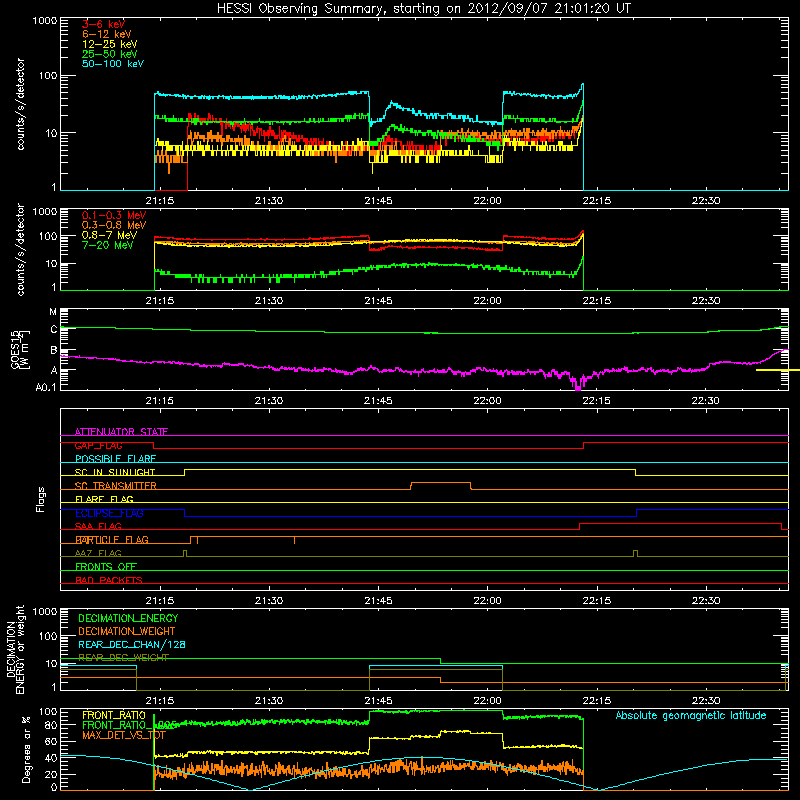Click the yellow 12-25 keV legend label
The height and width of the screenshot is (800, 800).
(110, 44)
